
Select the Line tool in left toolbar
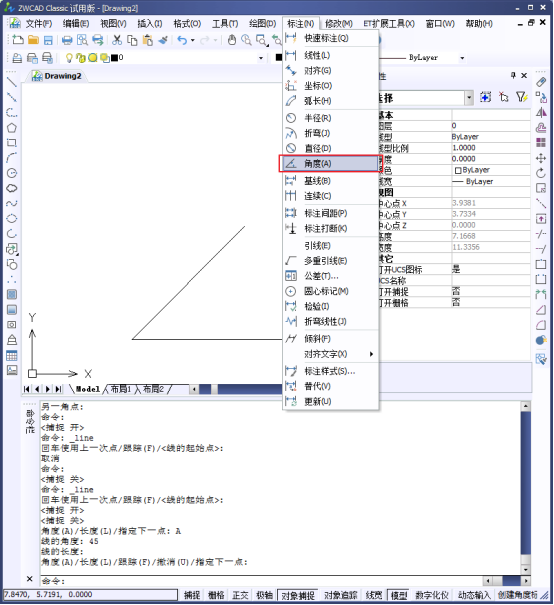tap(12, 82)
